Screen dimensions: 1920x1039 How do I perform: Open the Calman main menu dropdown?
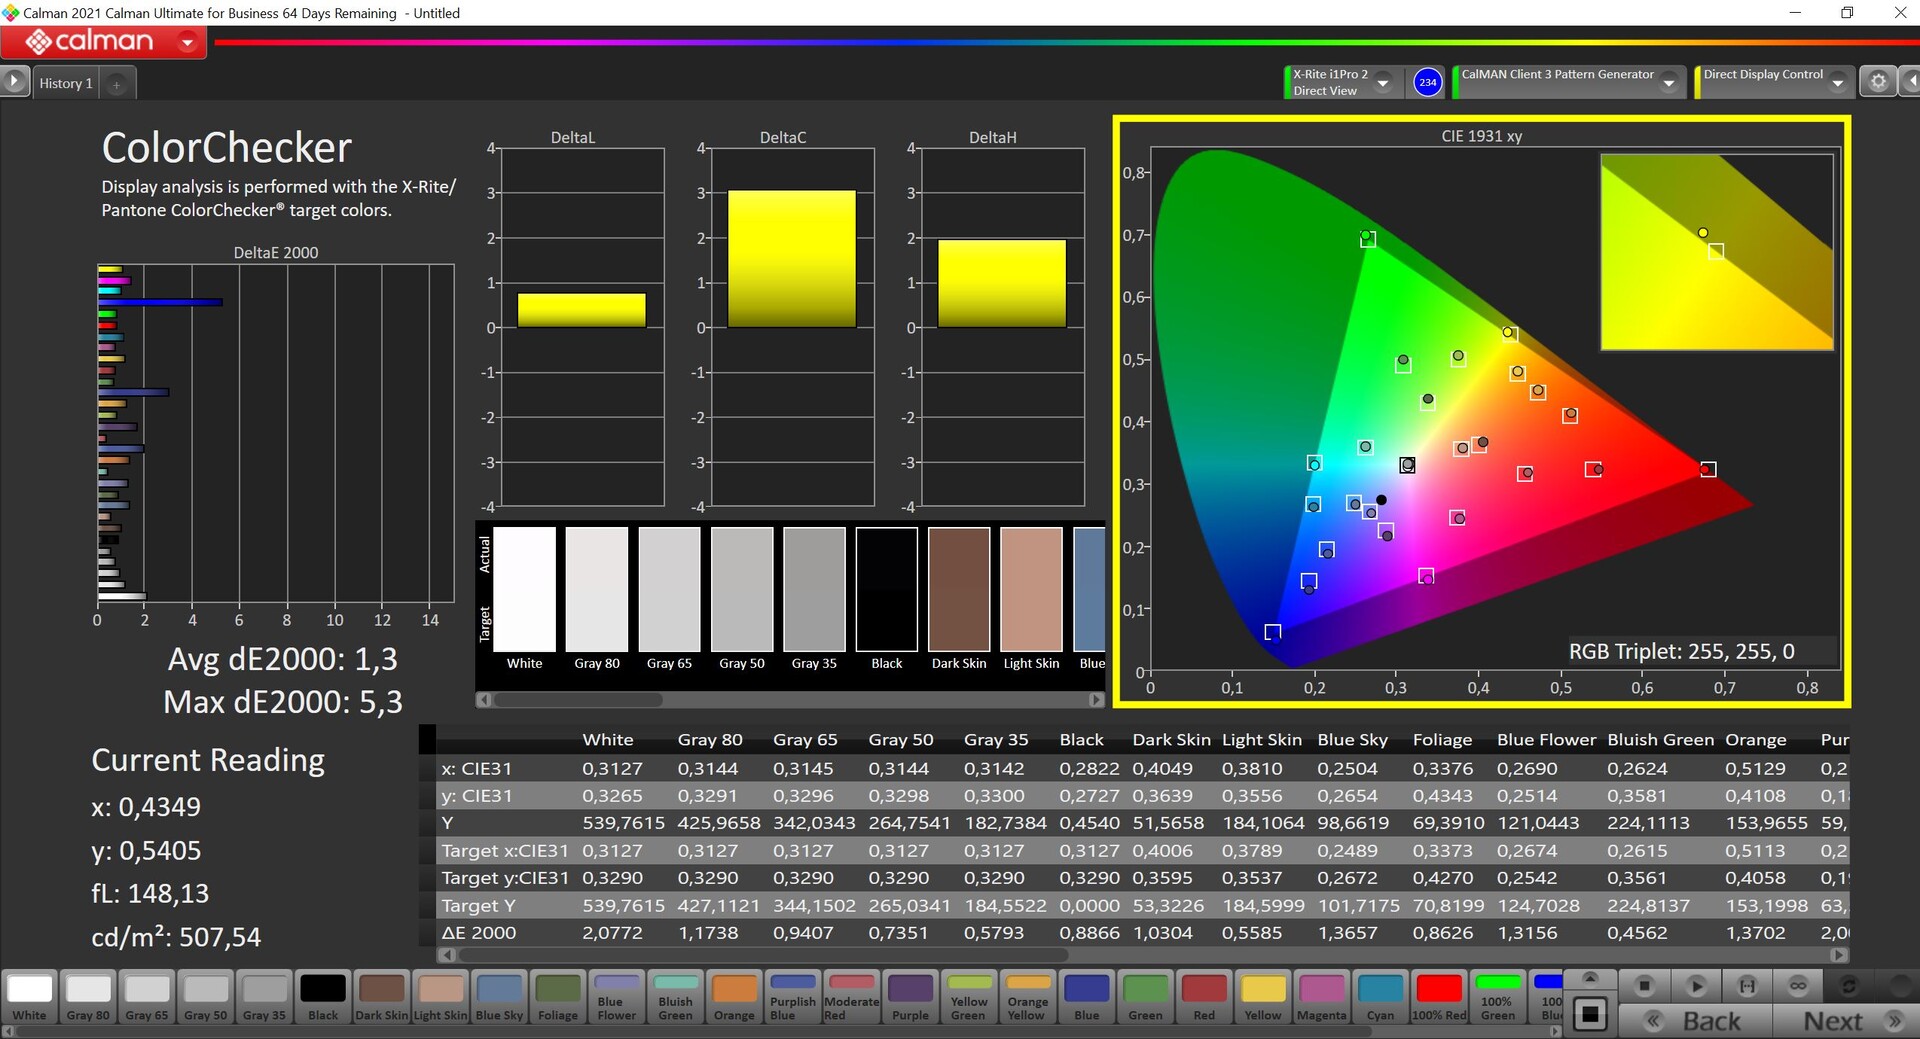pos(187,42)
